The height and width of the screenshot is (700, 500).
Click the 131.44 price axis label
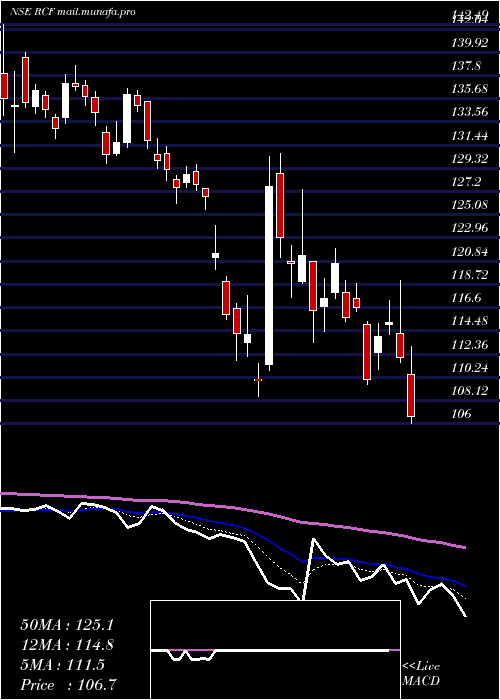pyautogui.click(x=469, y=135)
